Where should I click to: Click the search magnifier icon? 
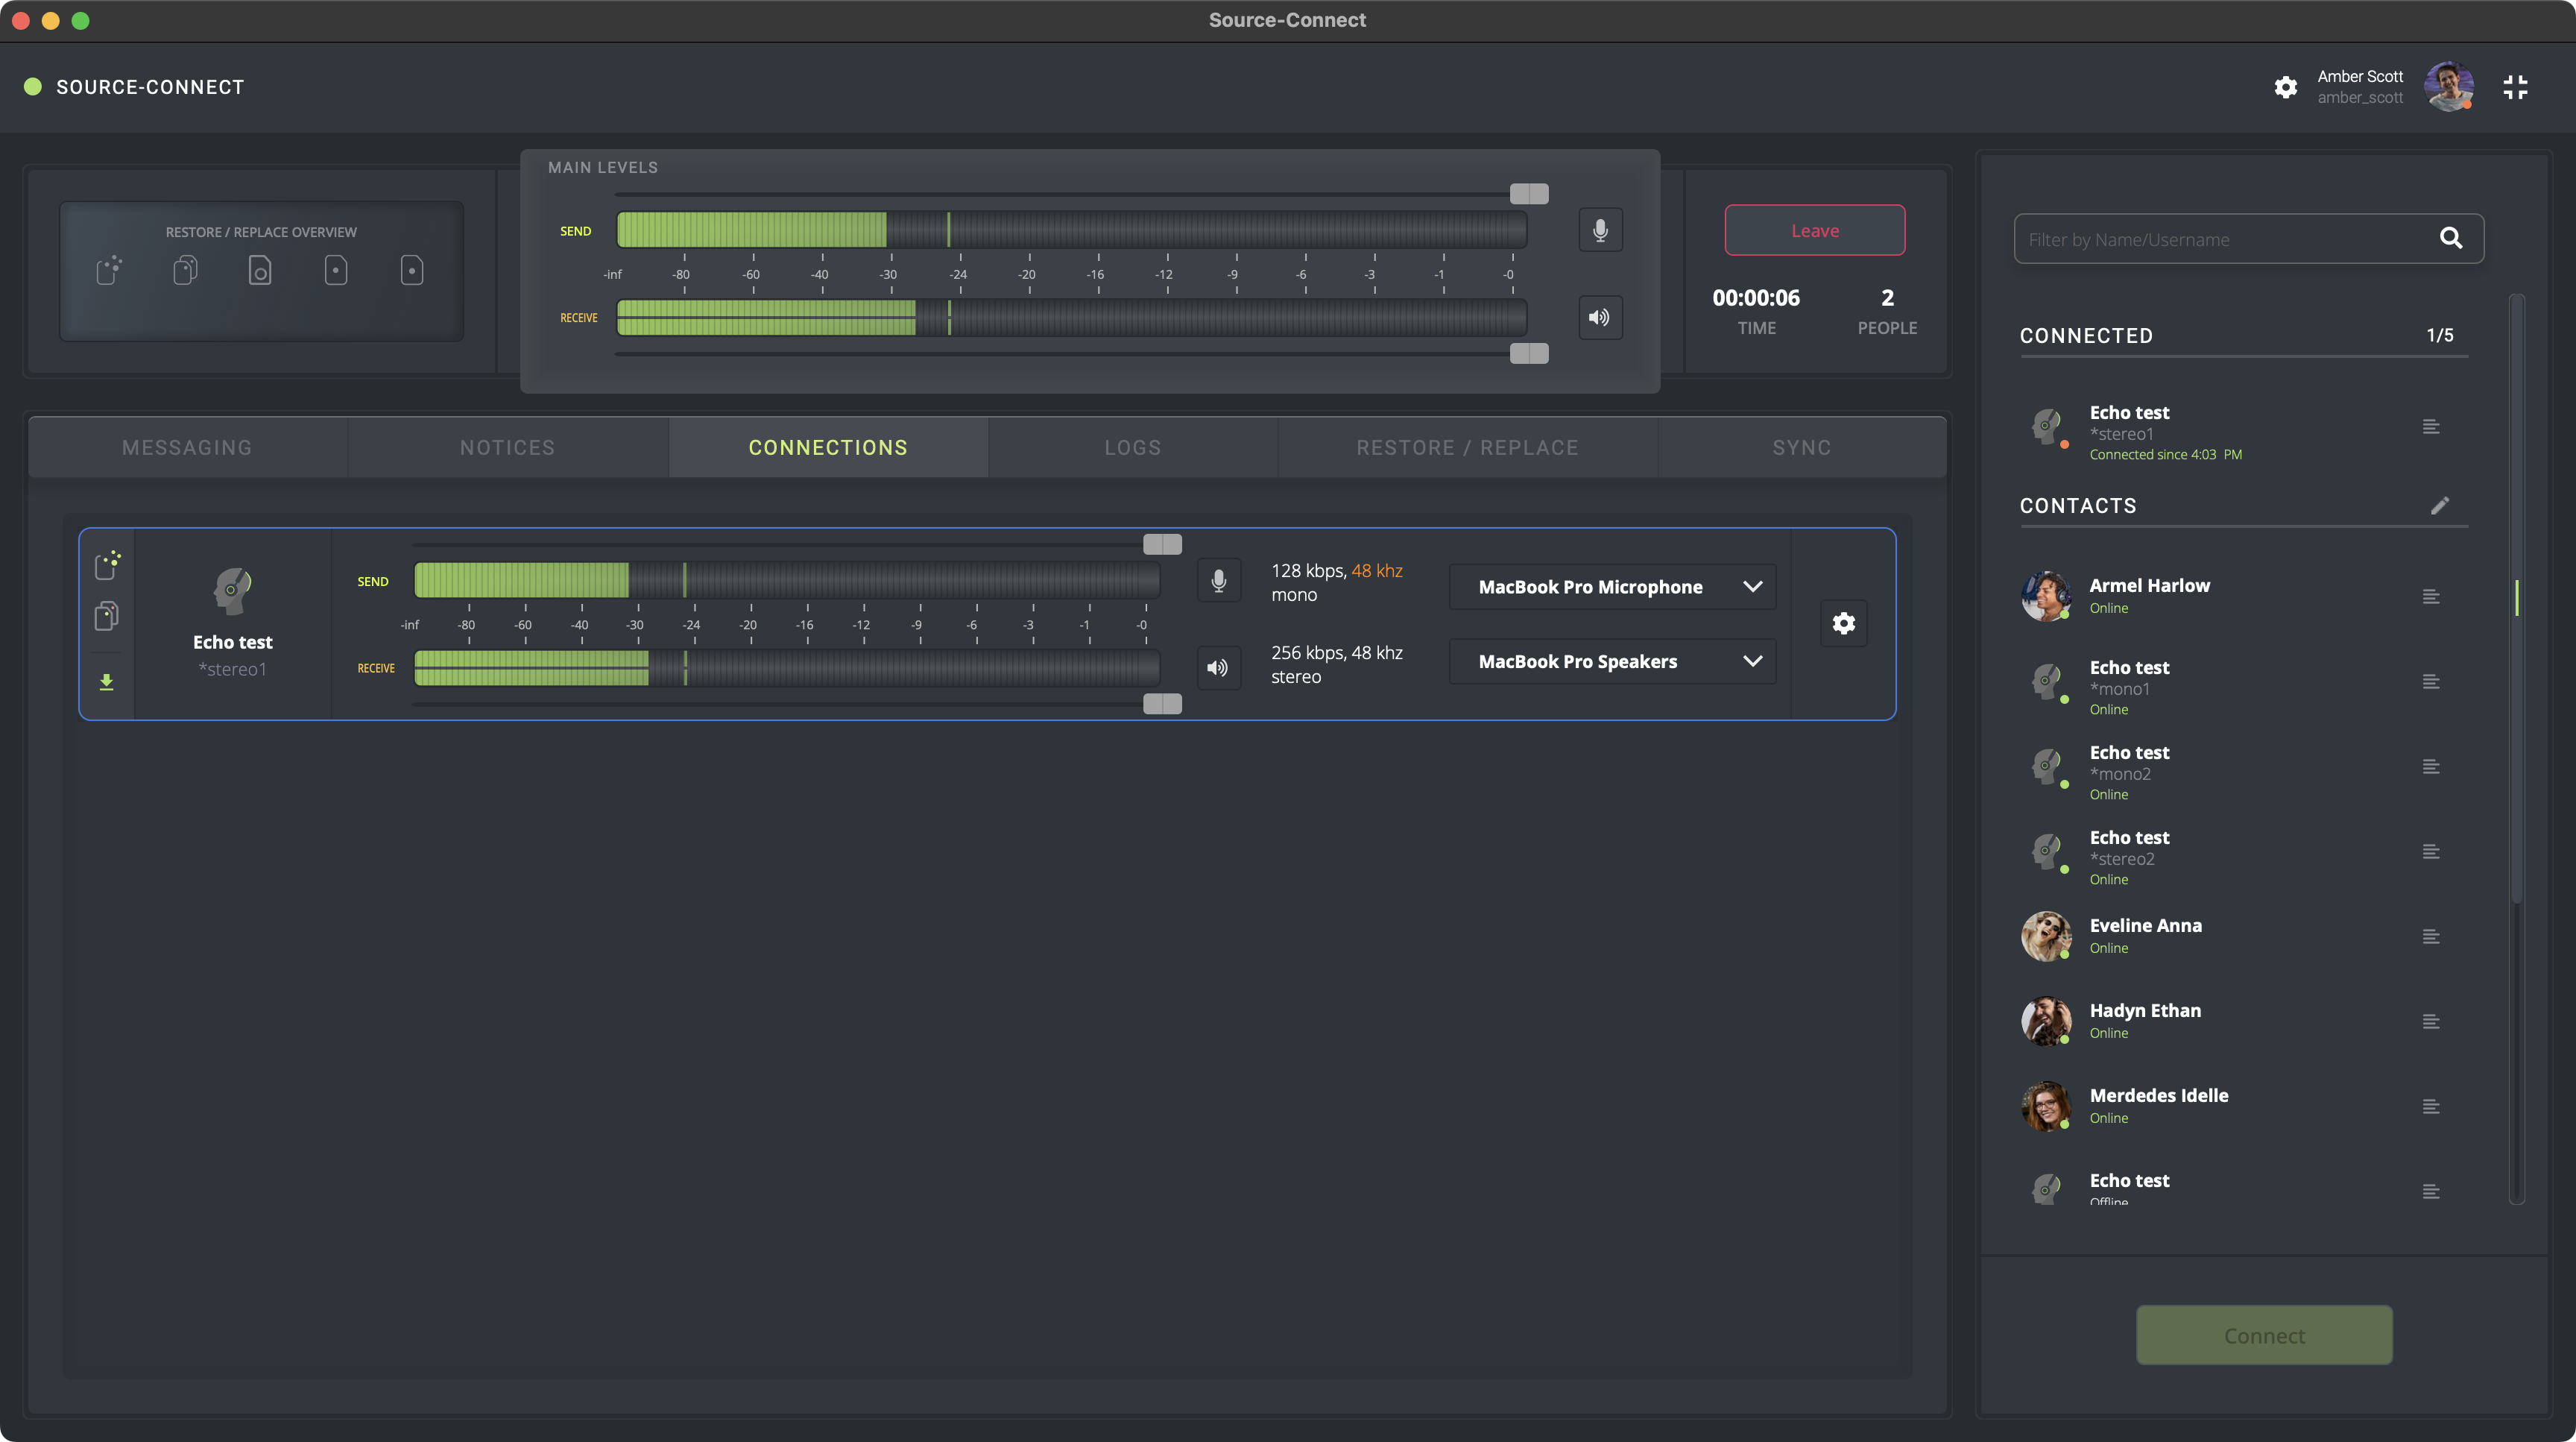2450,238
